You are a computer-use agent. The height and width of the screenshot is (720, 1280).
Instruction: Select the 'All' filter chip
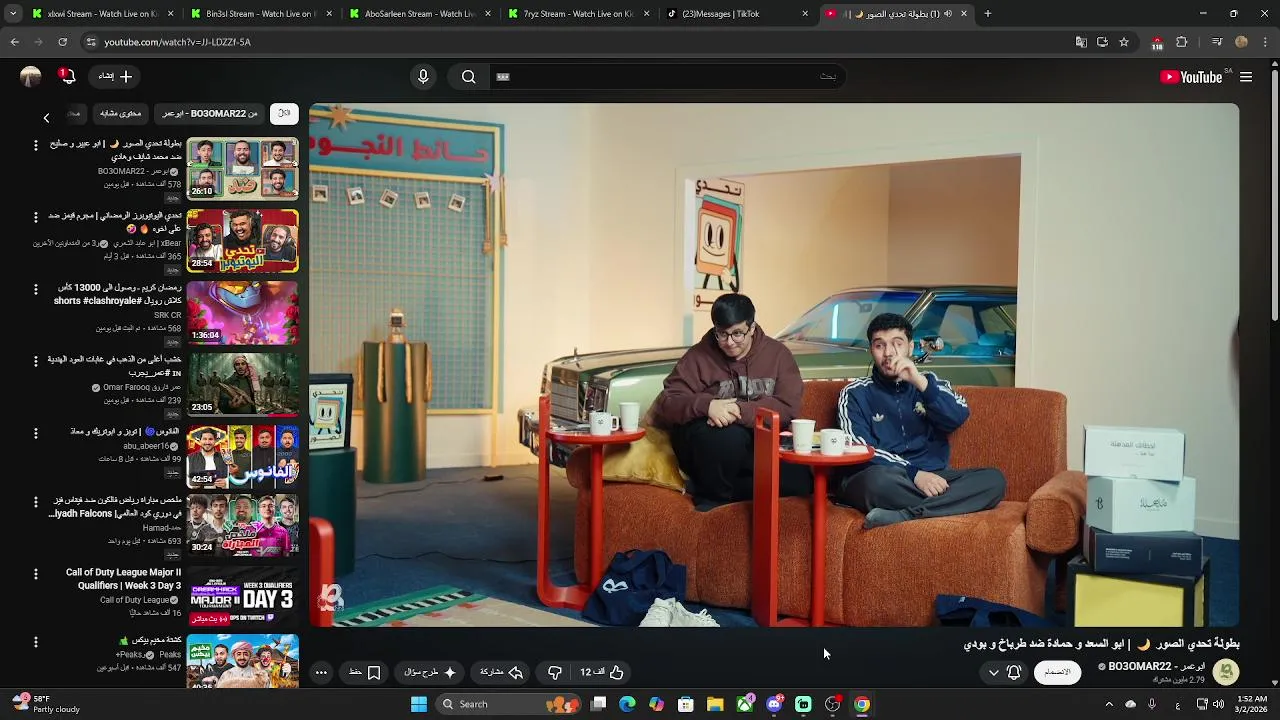[284, 113]
